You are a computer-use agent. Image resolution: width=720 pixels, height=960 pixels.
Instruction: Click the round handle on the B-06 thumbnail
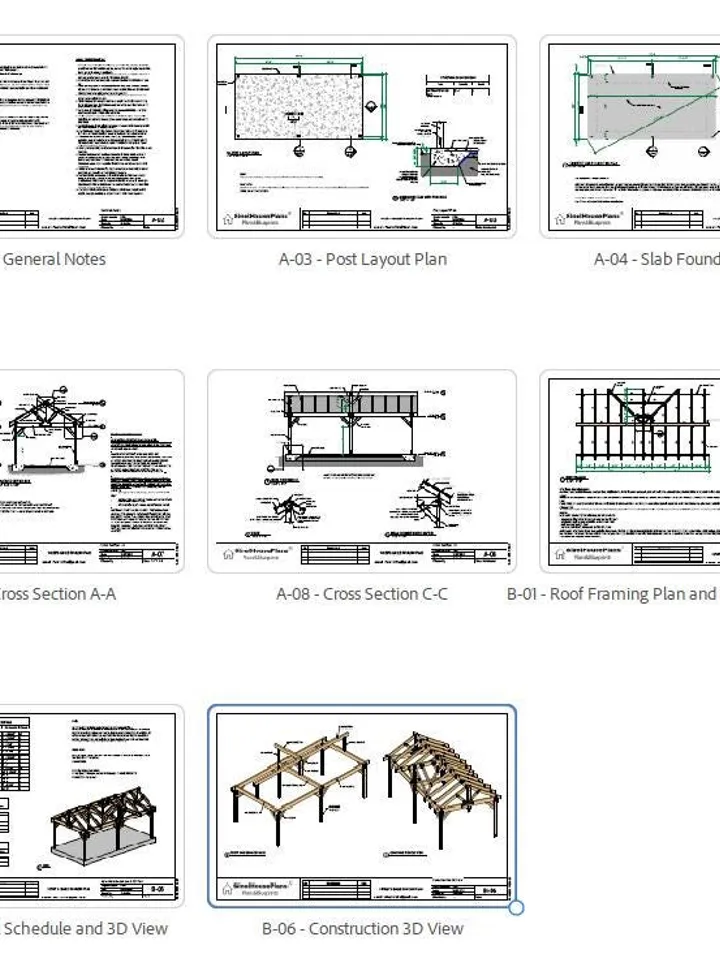tap(516, 908)
